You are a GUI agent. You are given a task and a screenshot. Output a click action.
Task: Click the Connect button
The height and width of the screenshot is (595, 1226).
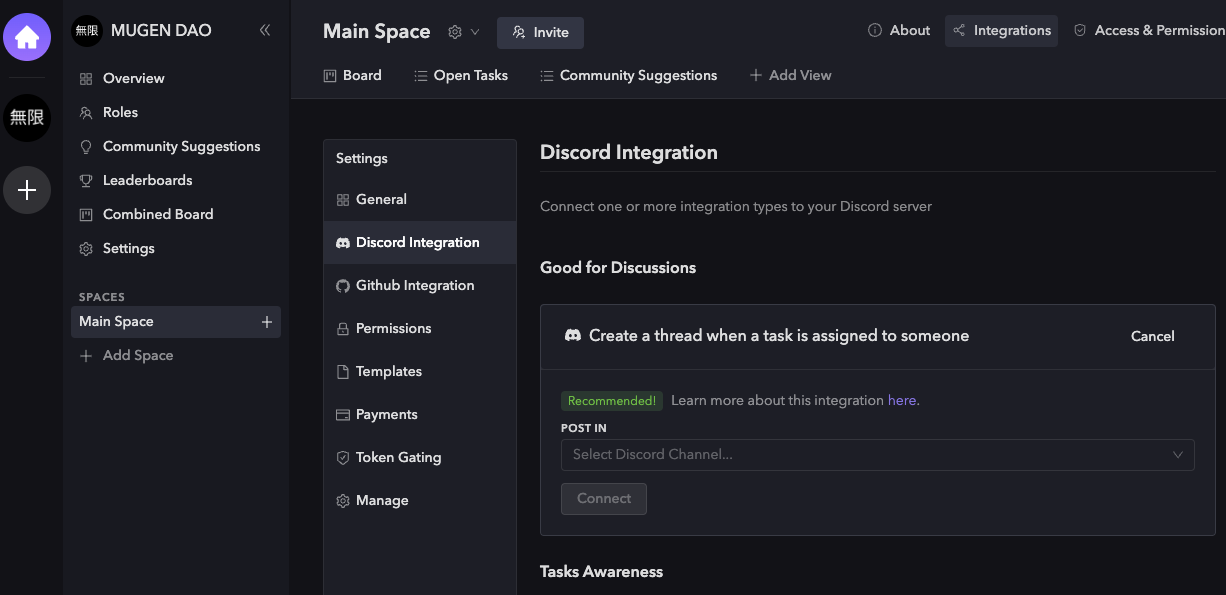point(604,498)
